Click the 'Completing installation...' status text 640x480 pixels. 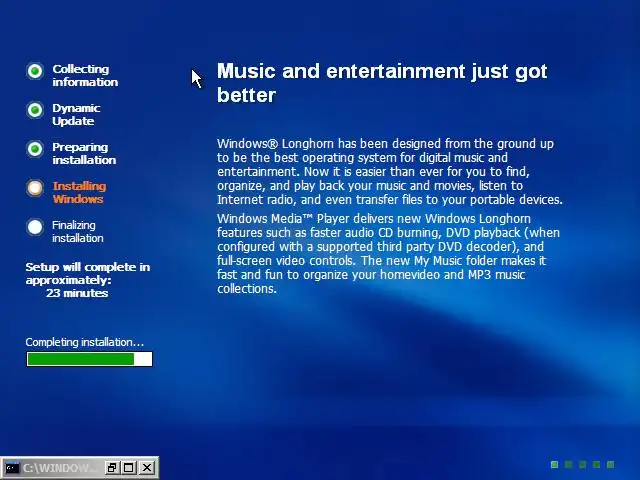coord(84,342)
